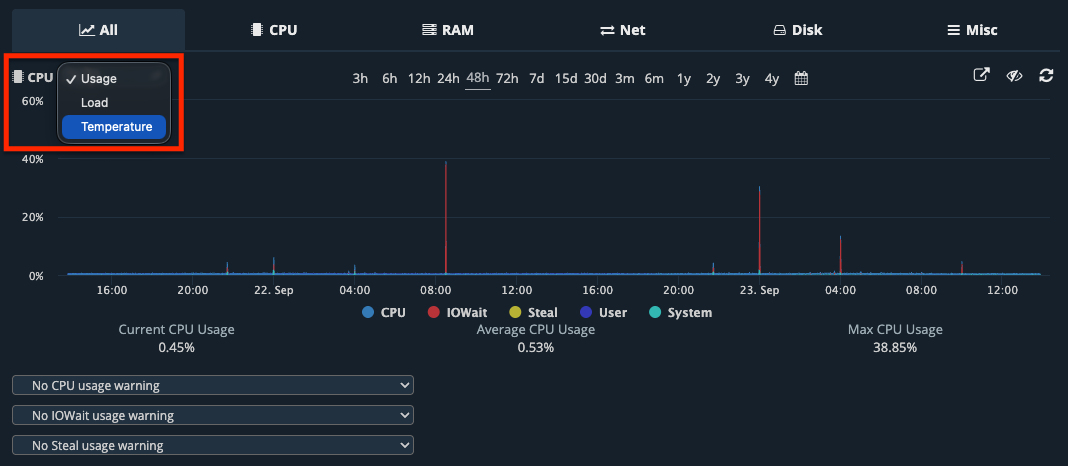Screen dimensions: 1068x466
Task: Toggle the IOWait legend series
Action: pyautogui.click(x=460, y=313)
